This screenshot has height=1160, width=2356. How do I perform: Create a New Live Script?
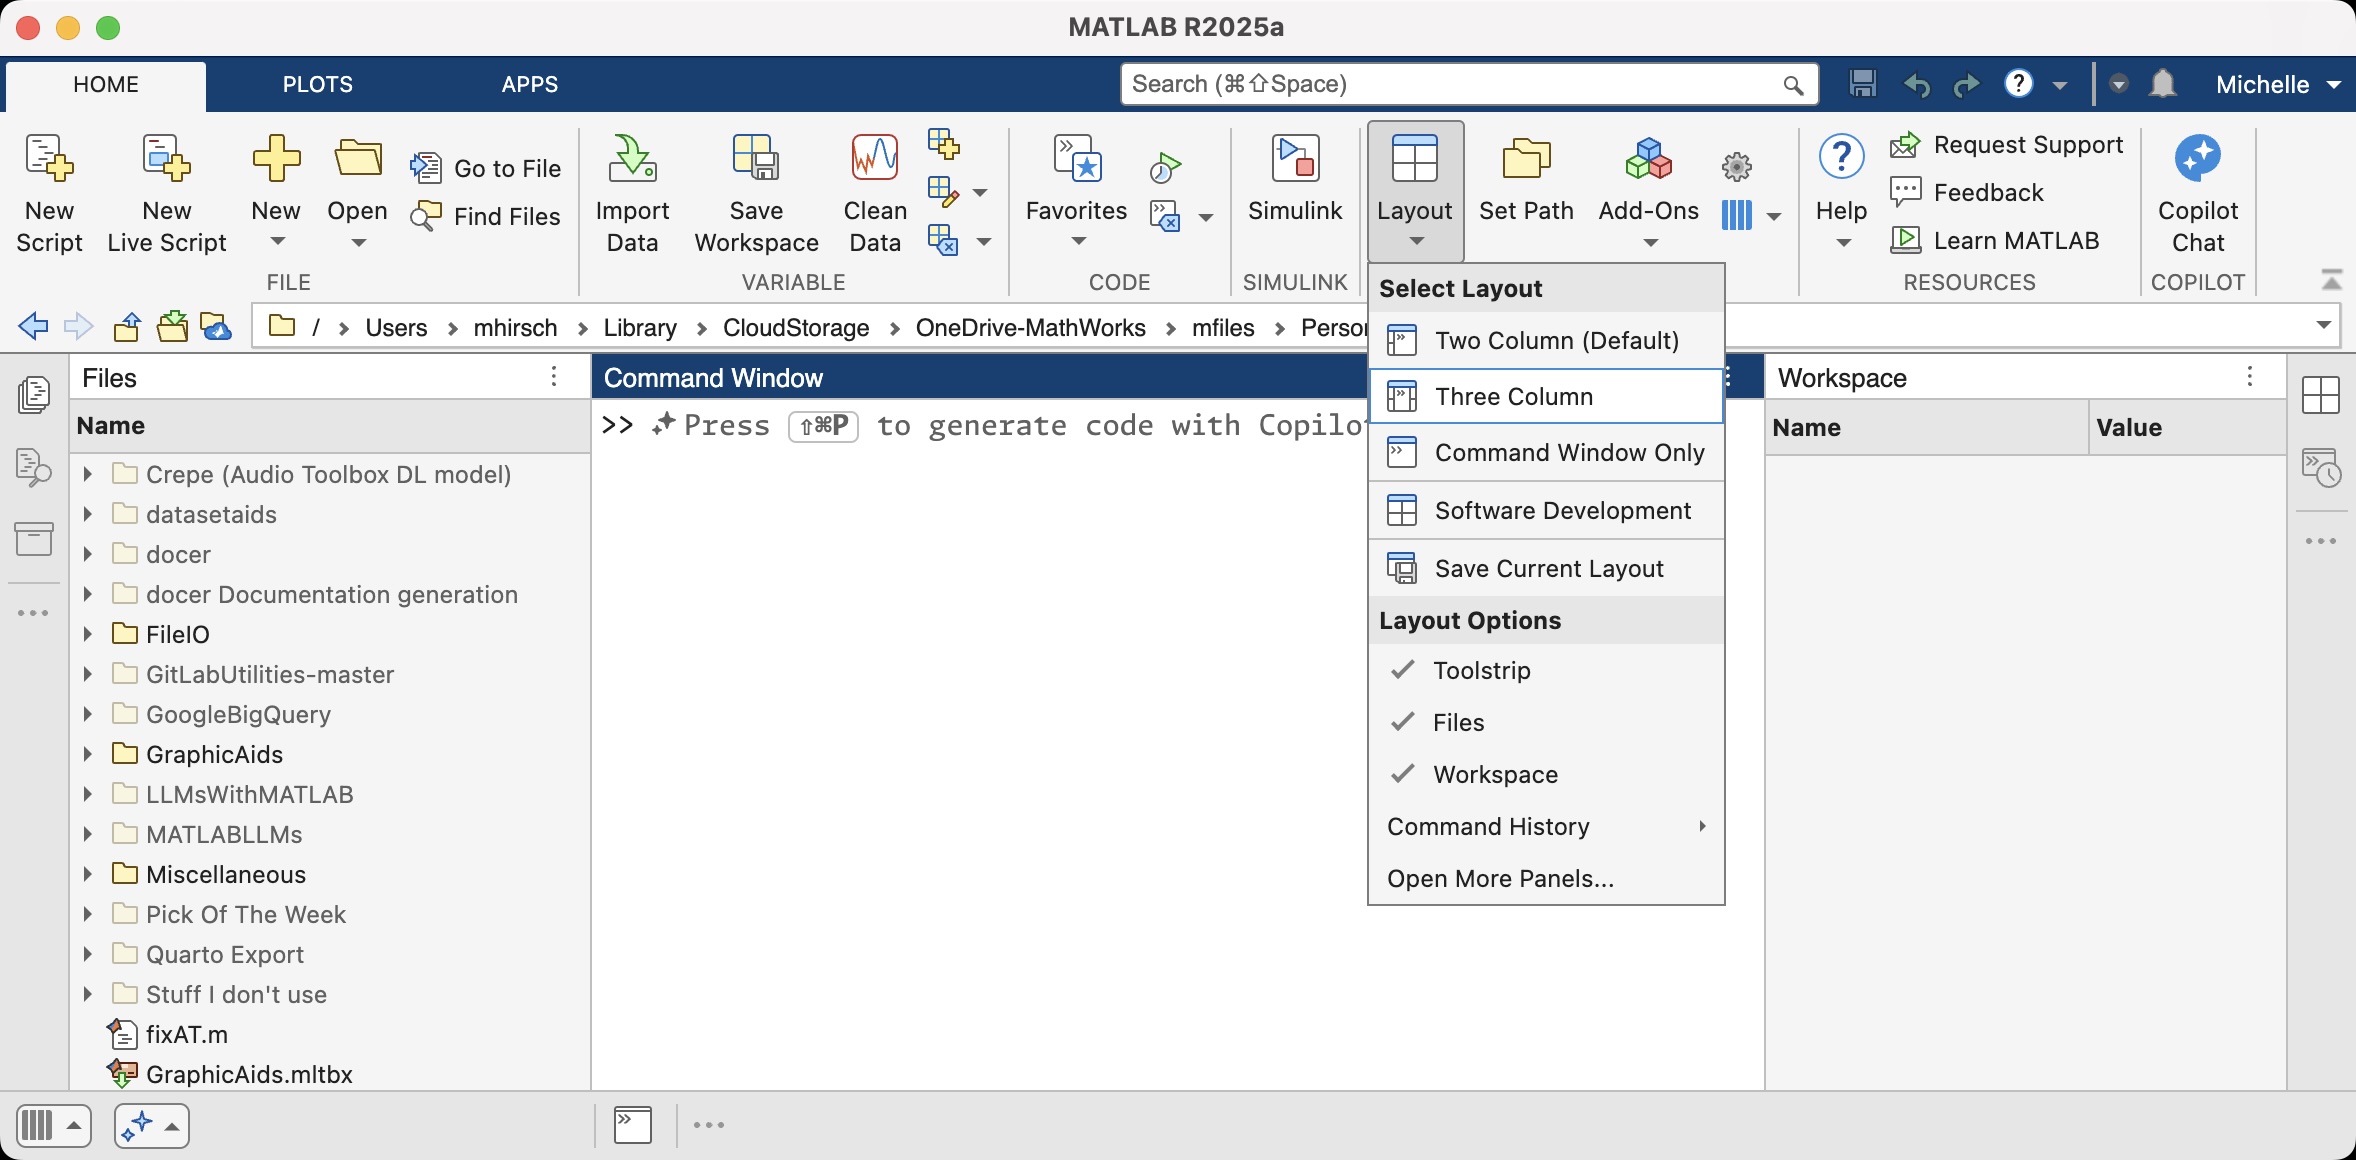click(166, 160)
